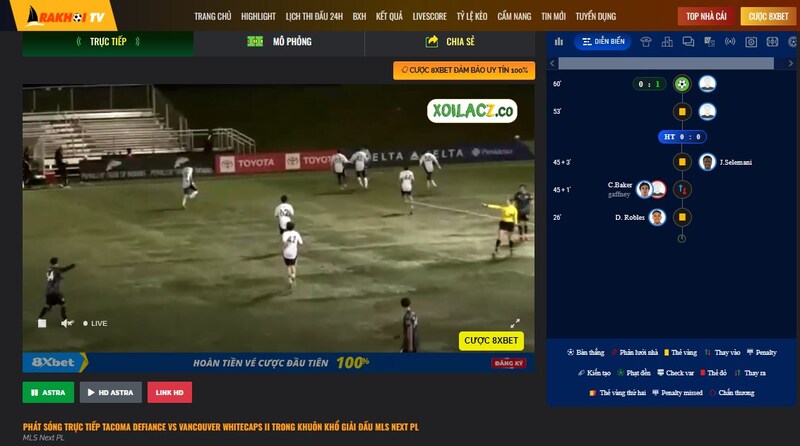Open the TỶ LỆ KÈO menu
The height and width of the screenshot is (446, 800).
[471, 16]
